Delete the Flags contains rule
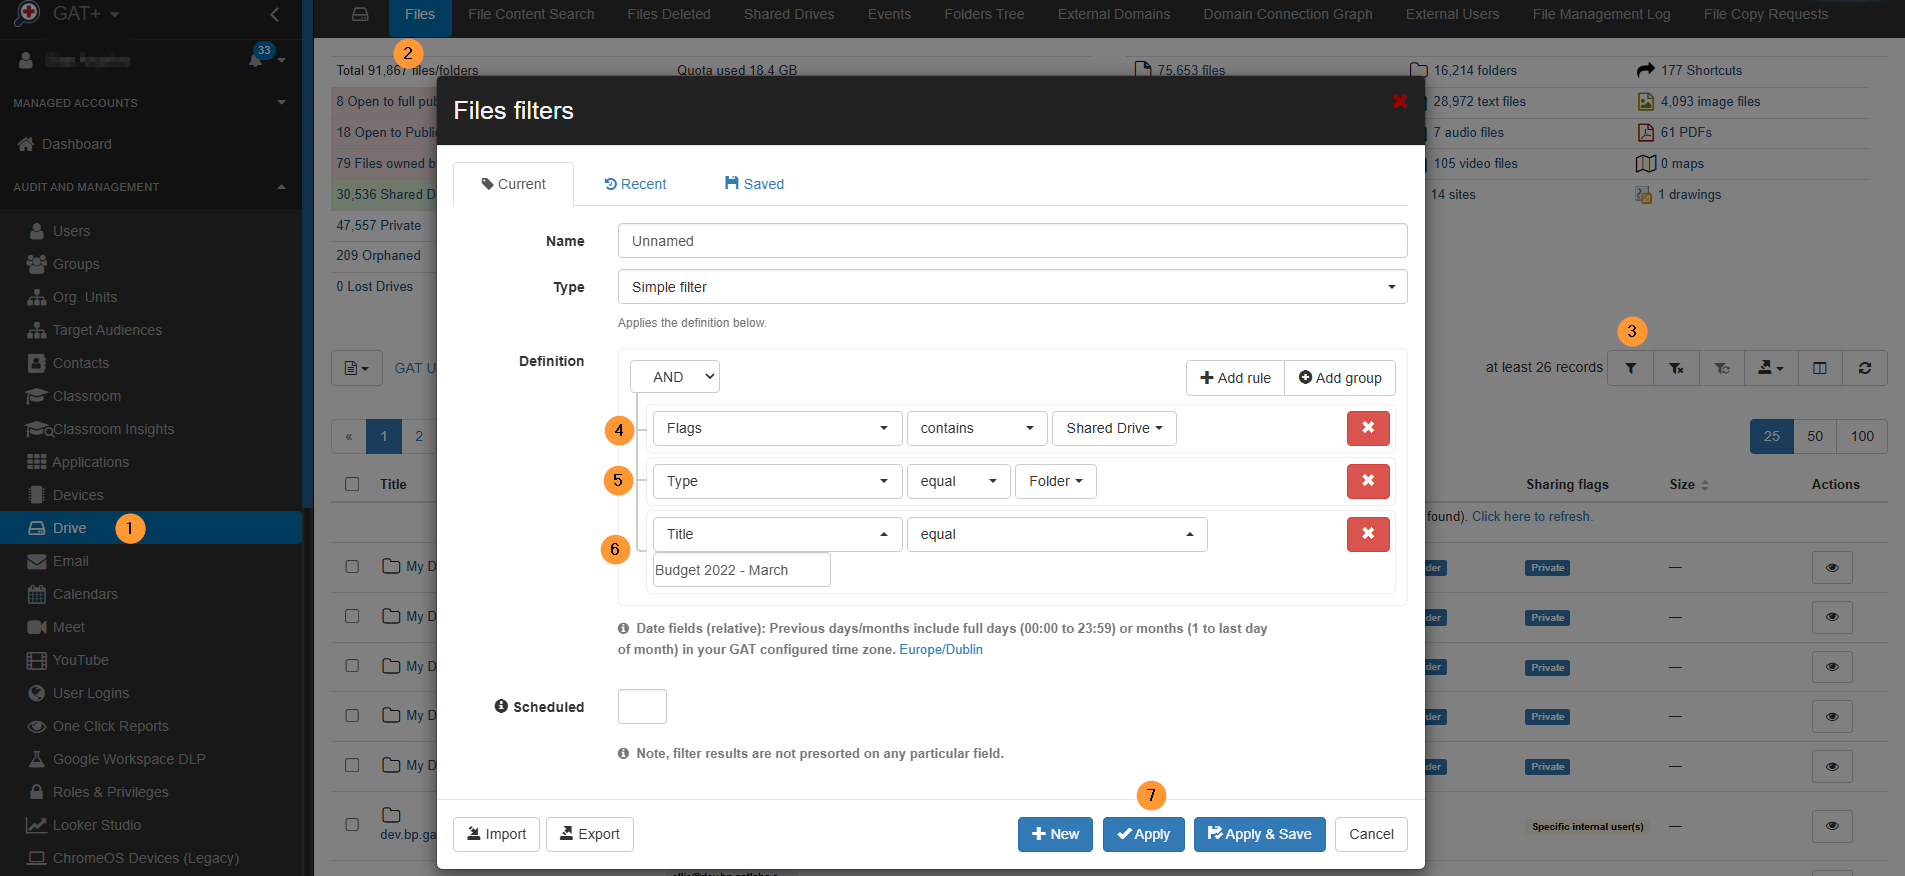Viewport: 1905px width, 876px height. [x=1367, y=428]
